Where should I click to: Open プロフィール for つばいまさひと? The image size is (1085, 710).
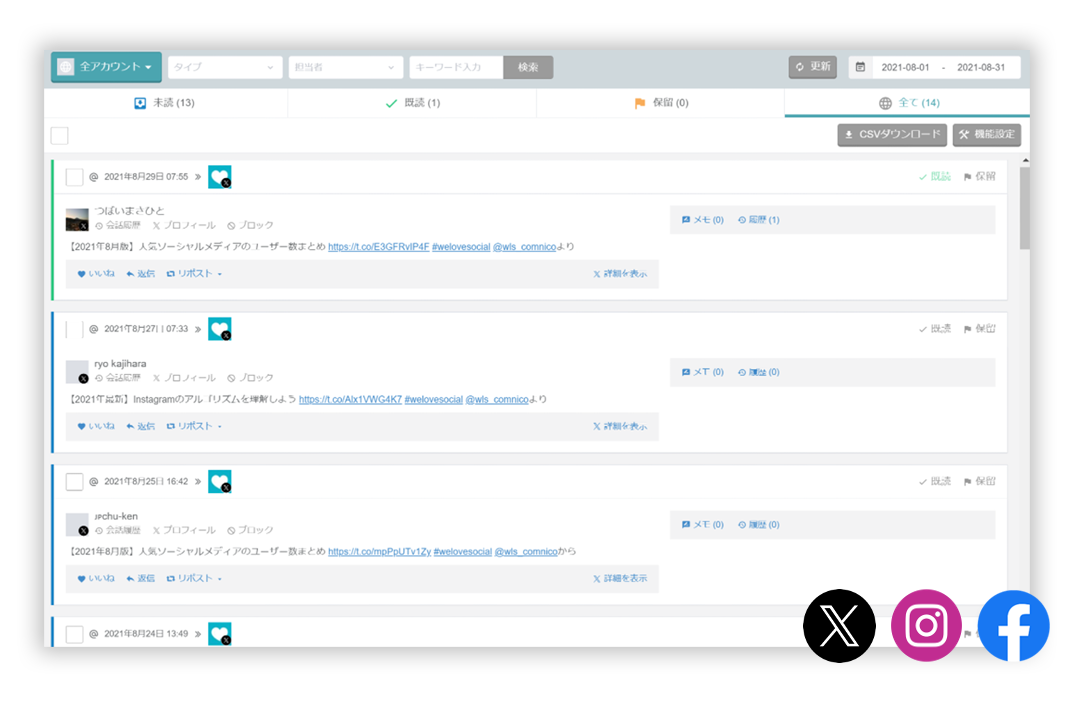point(184,226)
